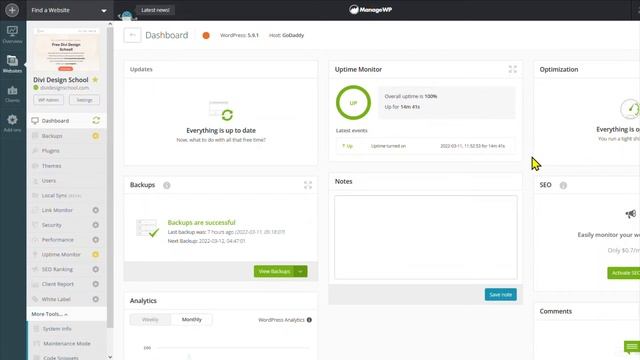Click the Optimization speedometer icon
This screenshot has height=360, width=640.
coord(630,109)
